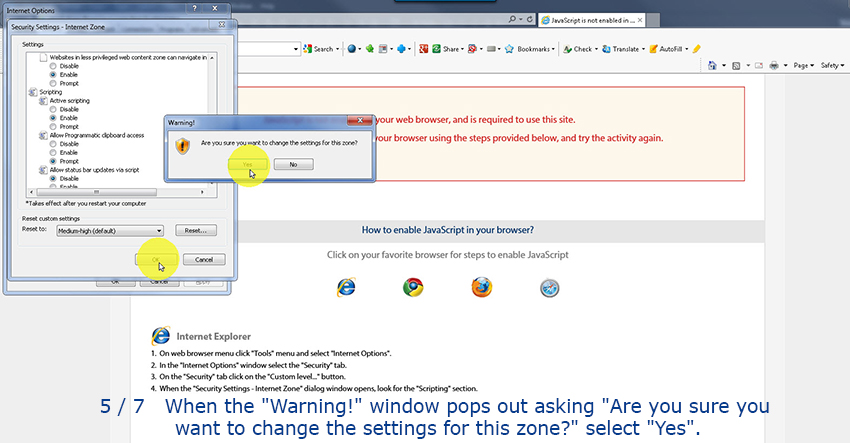Click the spell Check toolbar icon

pyautogui.click(x=568, y=49)
